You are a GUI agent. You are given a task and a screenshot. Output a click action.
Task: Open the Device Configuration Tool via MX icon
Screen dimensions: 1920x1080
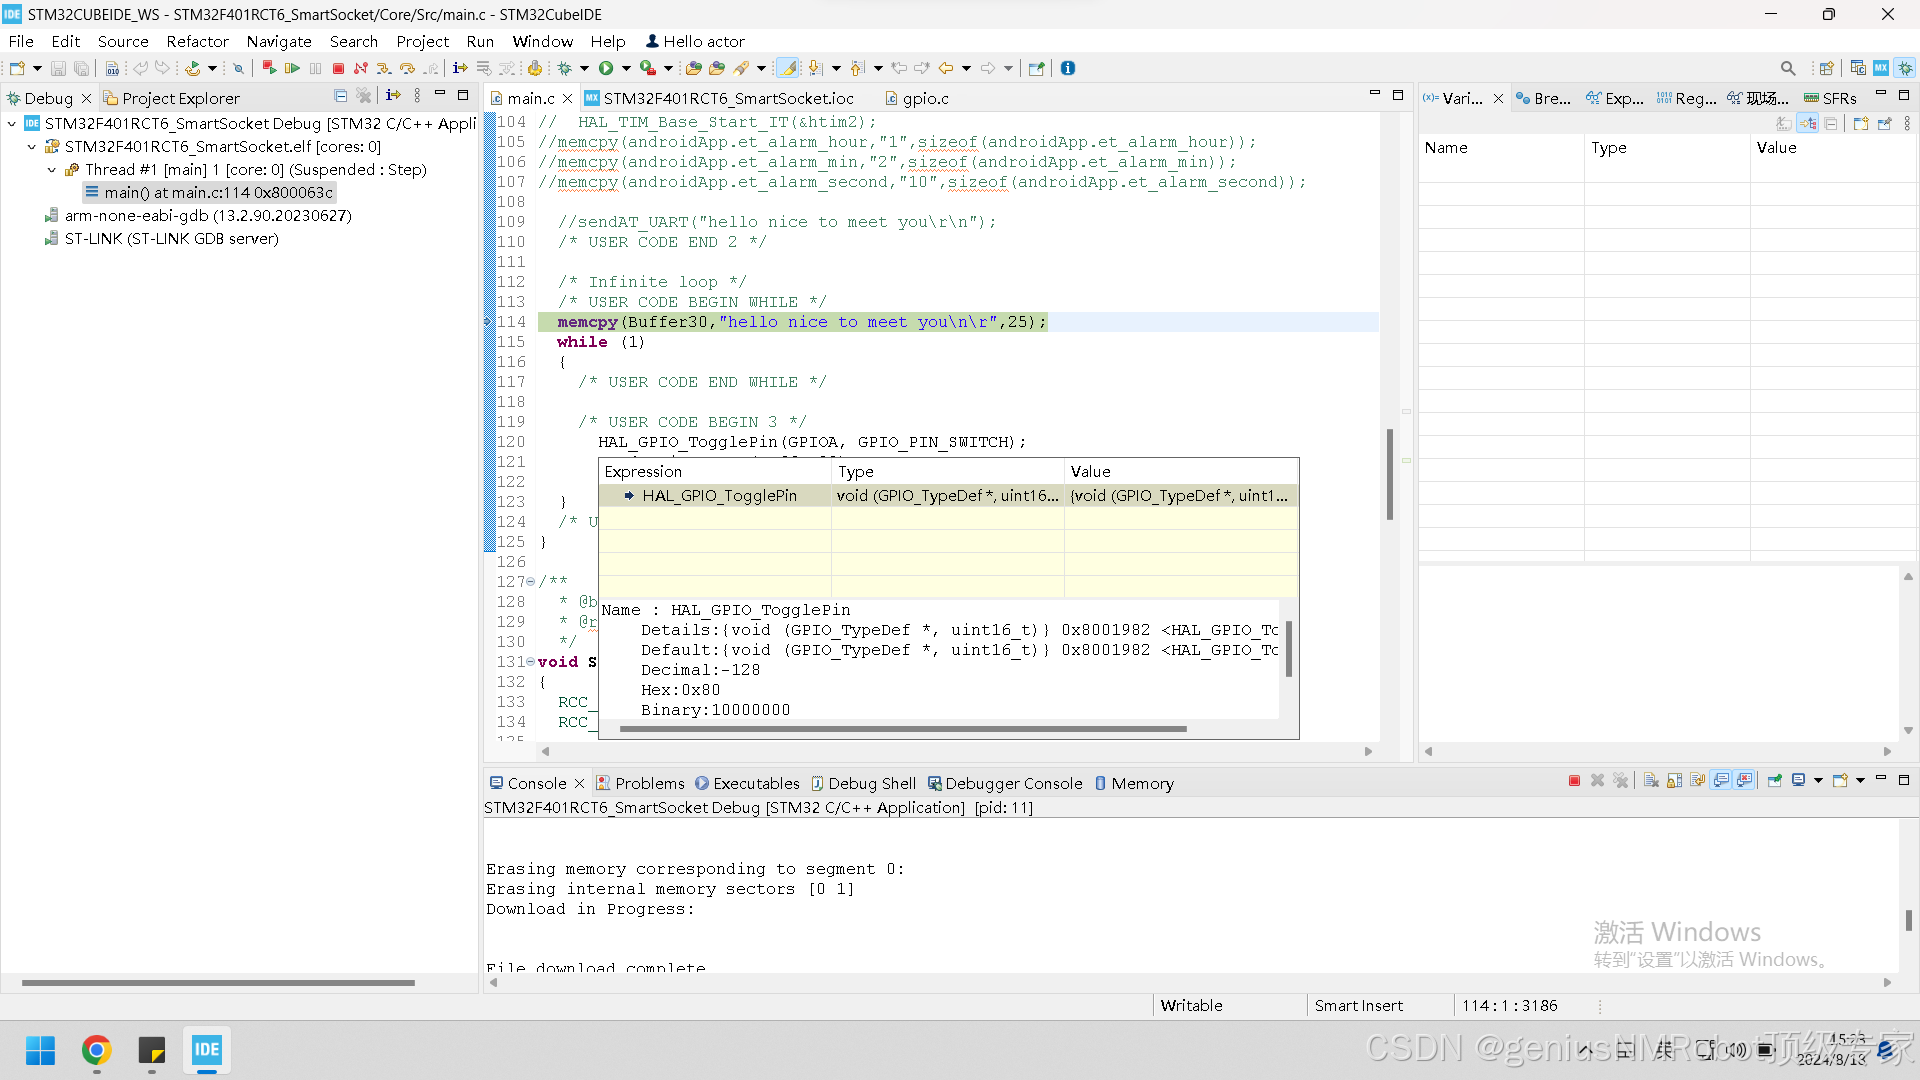coord(1881,68)
